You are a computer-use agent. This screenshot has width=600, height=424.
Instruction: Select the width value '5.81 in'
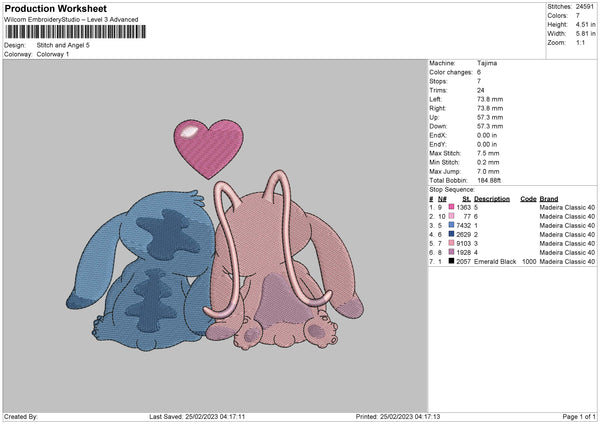click(585, 34)
